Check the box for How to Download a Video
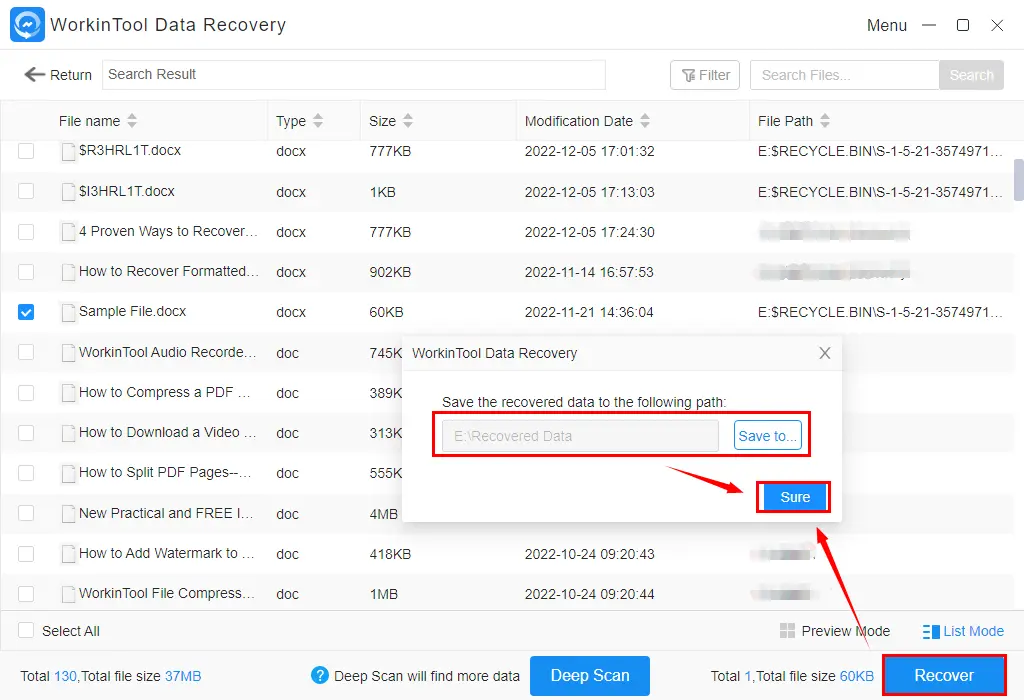The height and width of the screenshot is (700, 1024). click(x=26, y=433)
